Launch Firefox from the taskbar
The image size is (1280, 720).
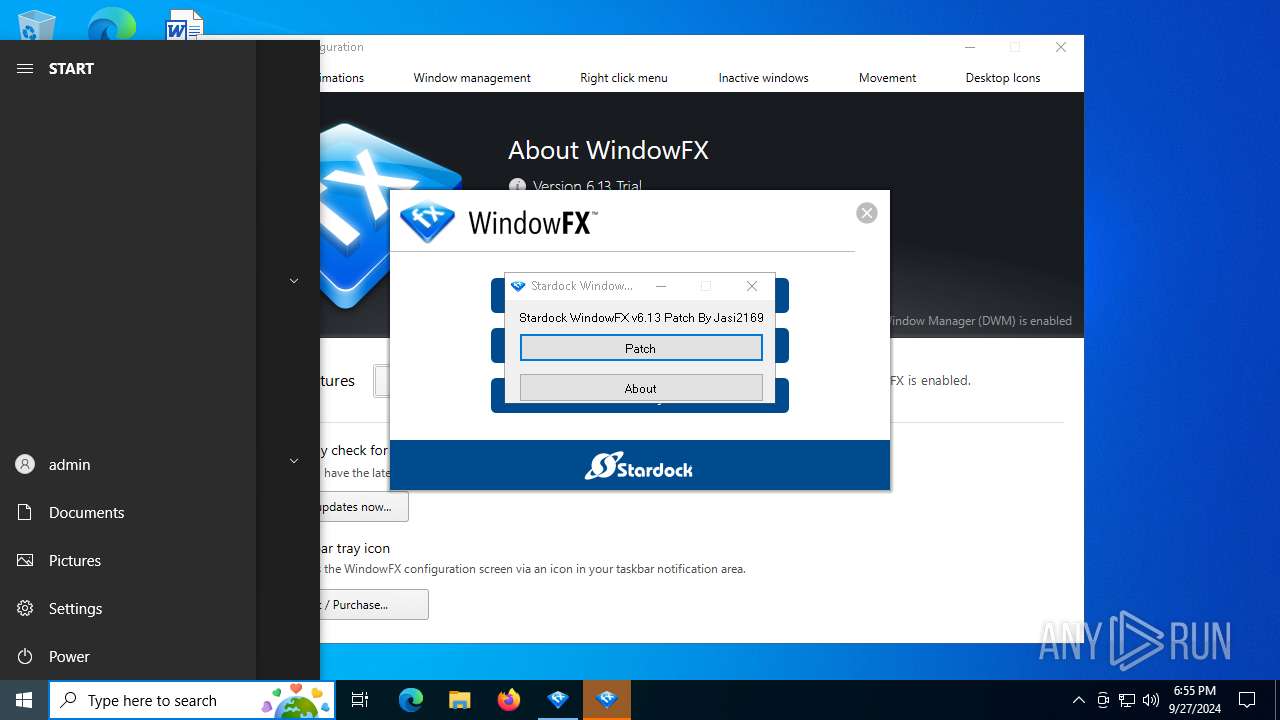point(508,700)
